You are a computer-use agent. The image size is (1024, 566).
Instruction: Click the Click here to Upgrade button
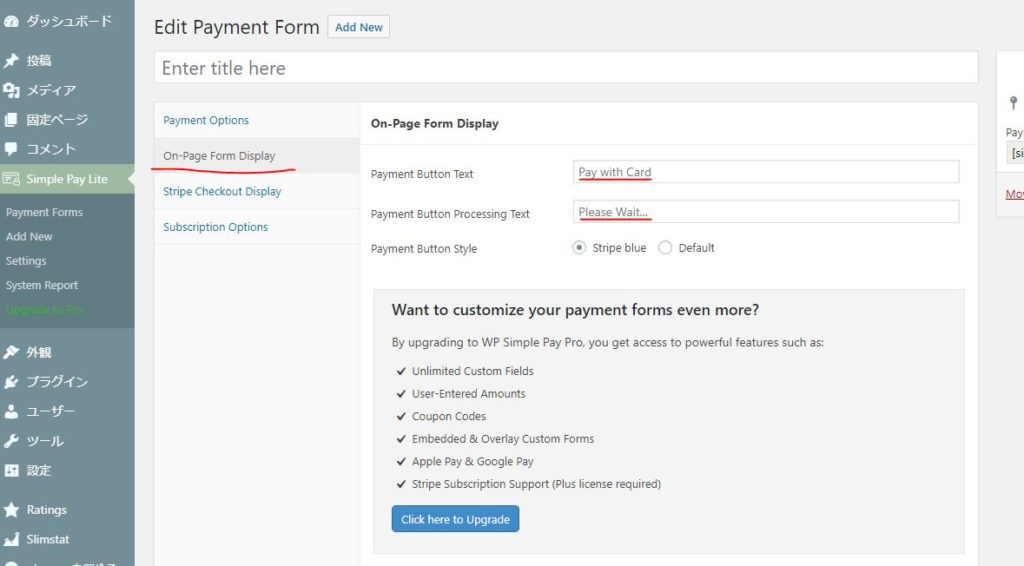(x=455, y=519)
